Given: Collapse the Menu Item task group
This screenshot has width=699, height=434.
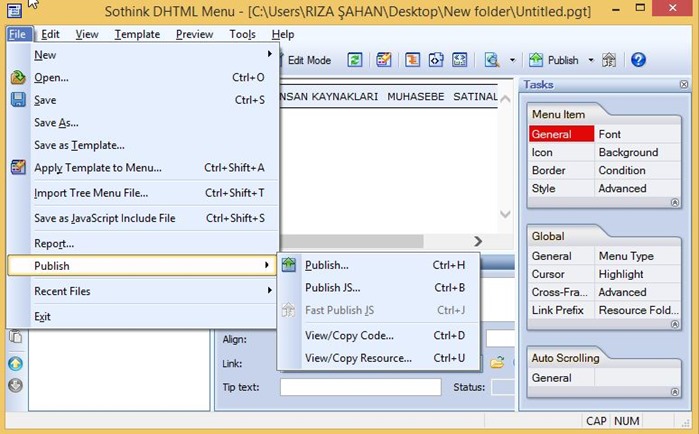Looking at the screenshot, I should 675,203.
